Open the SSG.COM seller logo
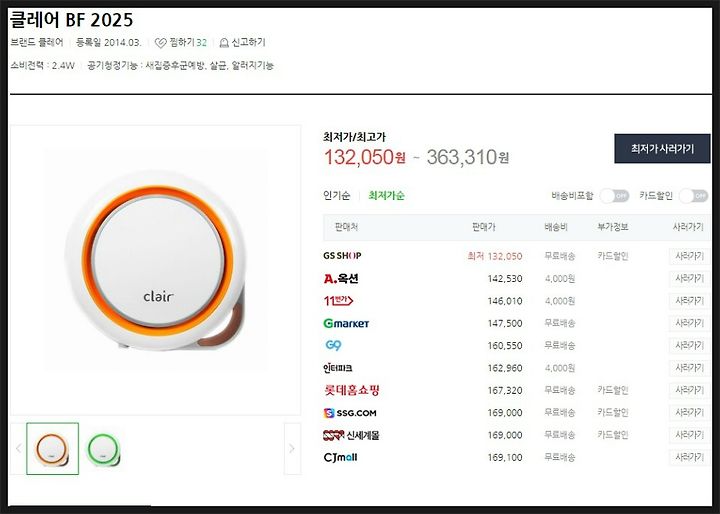This screenshot has width=720, height=514. coord(350,413)
